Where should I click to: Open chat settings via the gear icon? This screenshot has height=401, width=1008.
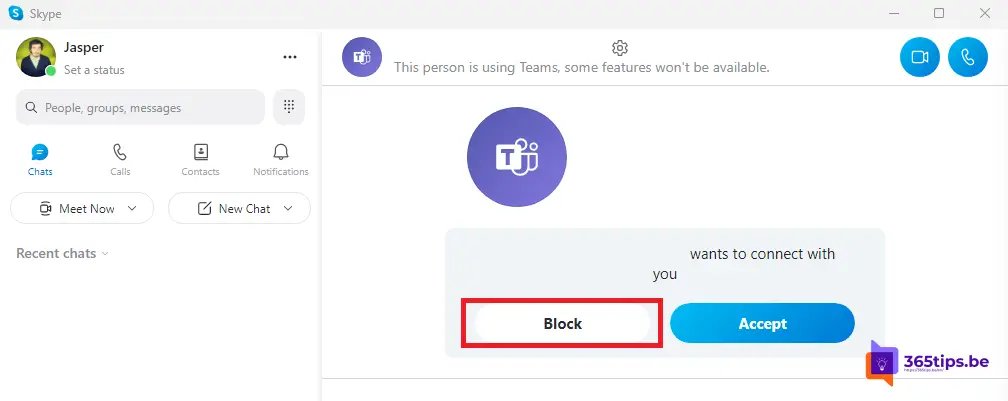[x=620, y=48]
